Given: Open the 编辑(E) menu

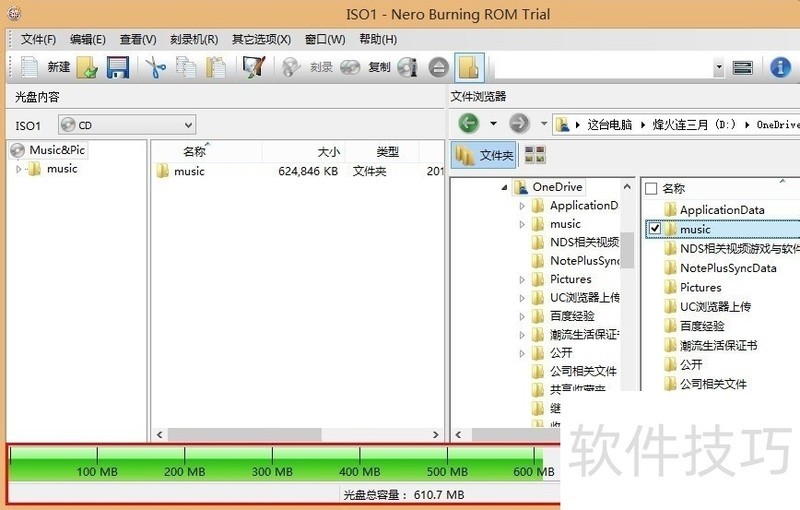Looking at the screenshot, I should 88,39.
